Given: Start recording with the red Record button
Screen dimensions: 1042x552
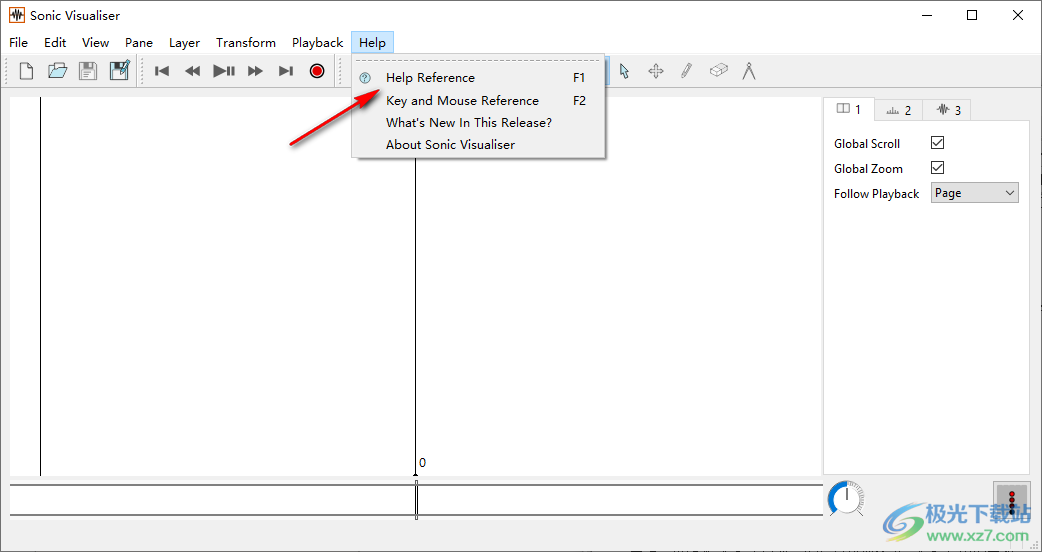Looking at the screenshot, I should (x=317, y=71).
